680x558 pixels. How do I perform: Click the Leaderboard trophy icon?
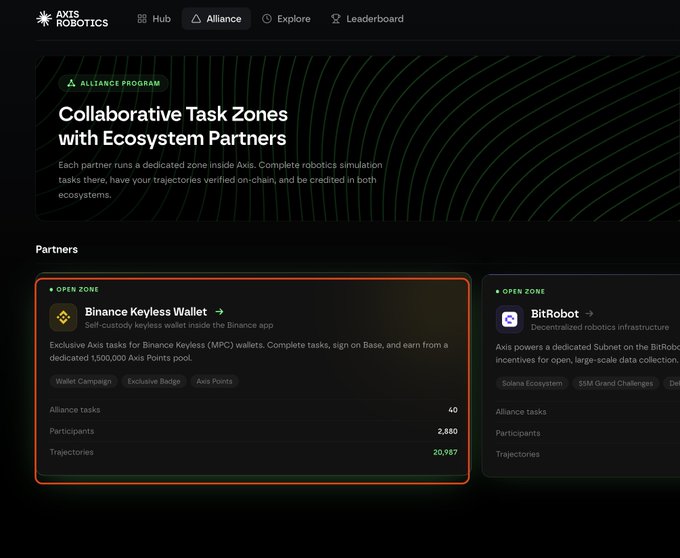pyautogui.click(x=336, y=19)
